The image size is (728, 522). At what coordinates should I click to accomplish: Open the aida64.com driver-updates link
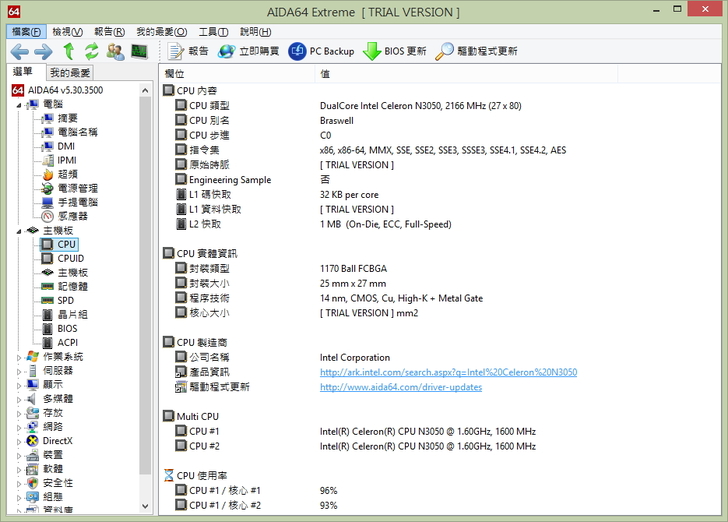(400, 387)
